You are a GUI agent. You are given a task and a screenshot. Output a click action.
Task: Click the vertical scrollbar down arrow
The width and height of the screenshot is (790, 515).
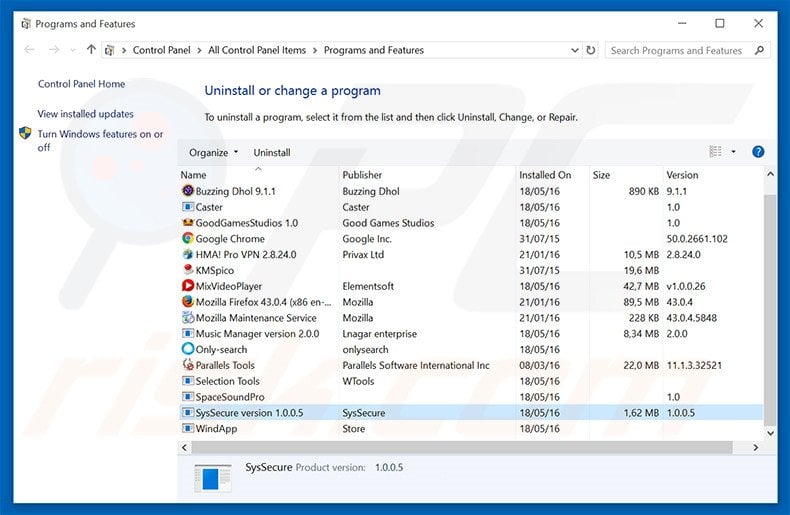pyautogui.click(x=770, y=432)
